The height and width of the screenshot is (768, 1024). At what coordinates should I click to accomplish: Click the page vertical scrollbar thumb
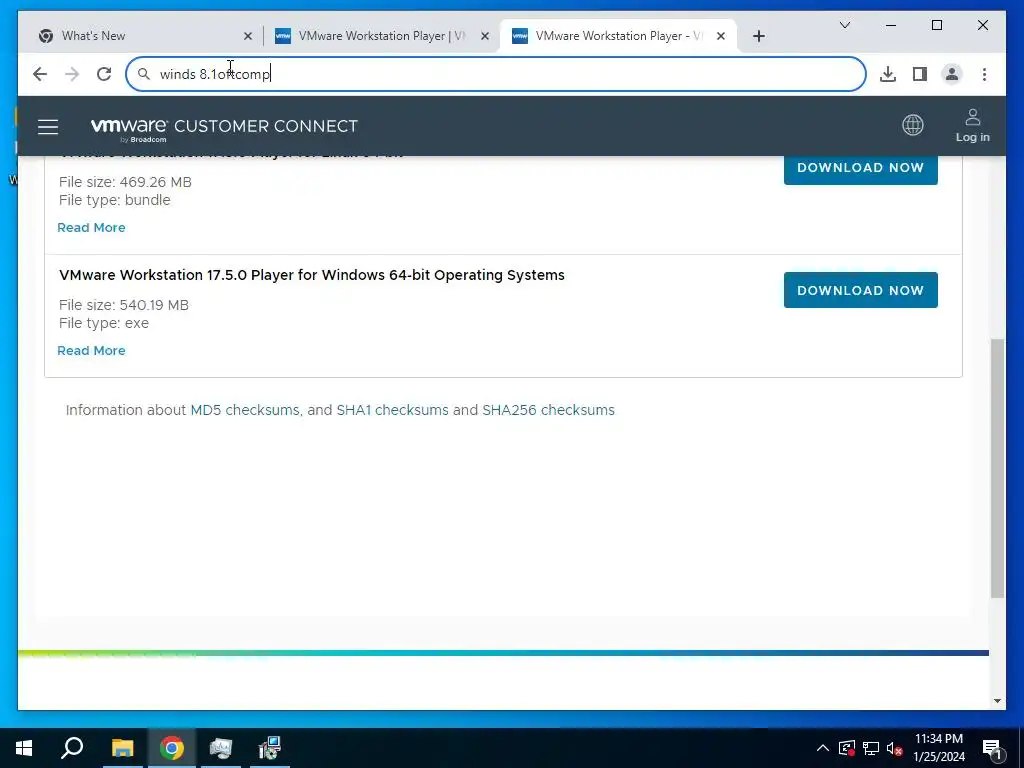[x=997, y=468]
